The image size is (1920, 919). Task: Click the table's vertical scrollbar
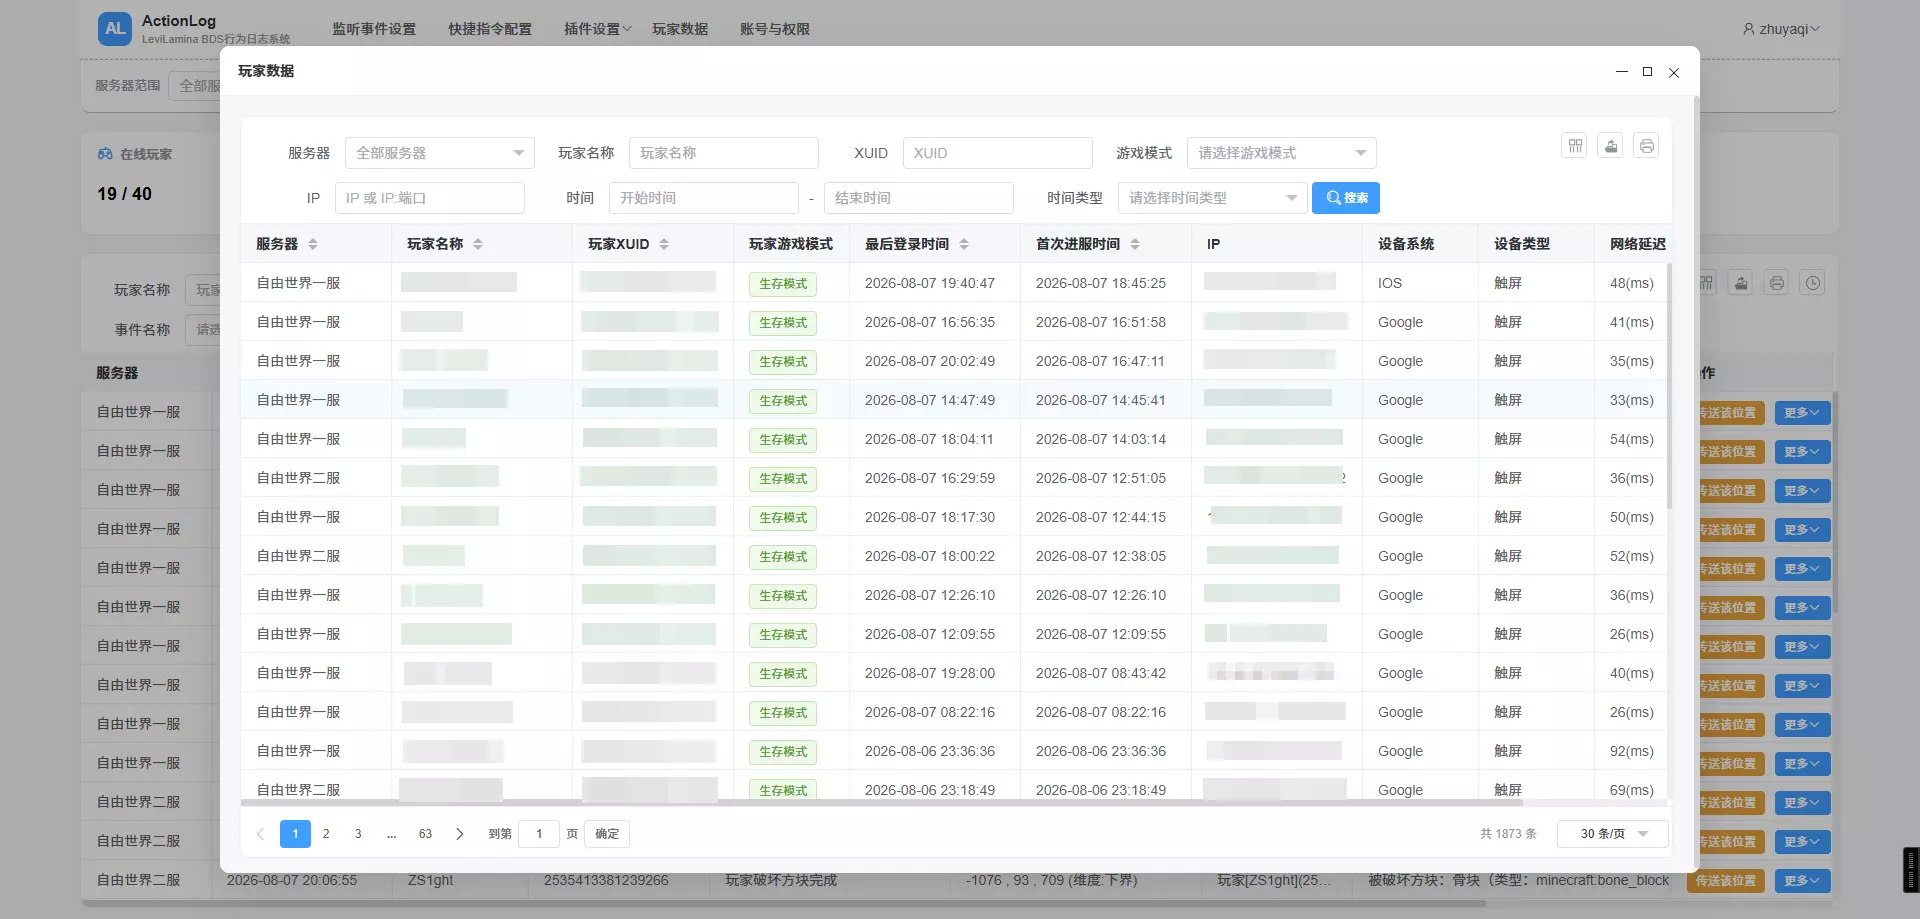[x=1669, y=385]
